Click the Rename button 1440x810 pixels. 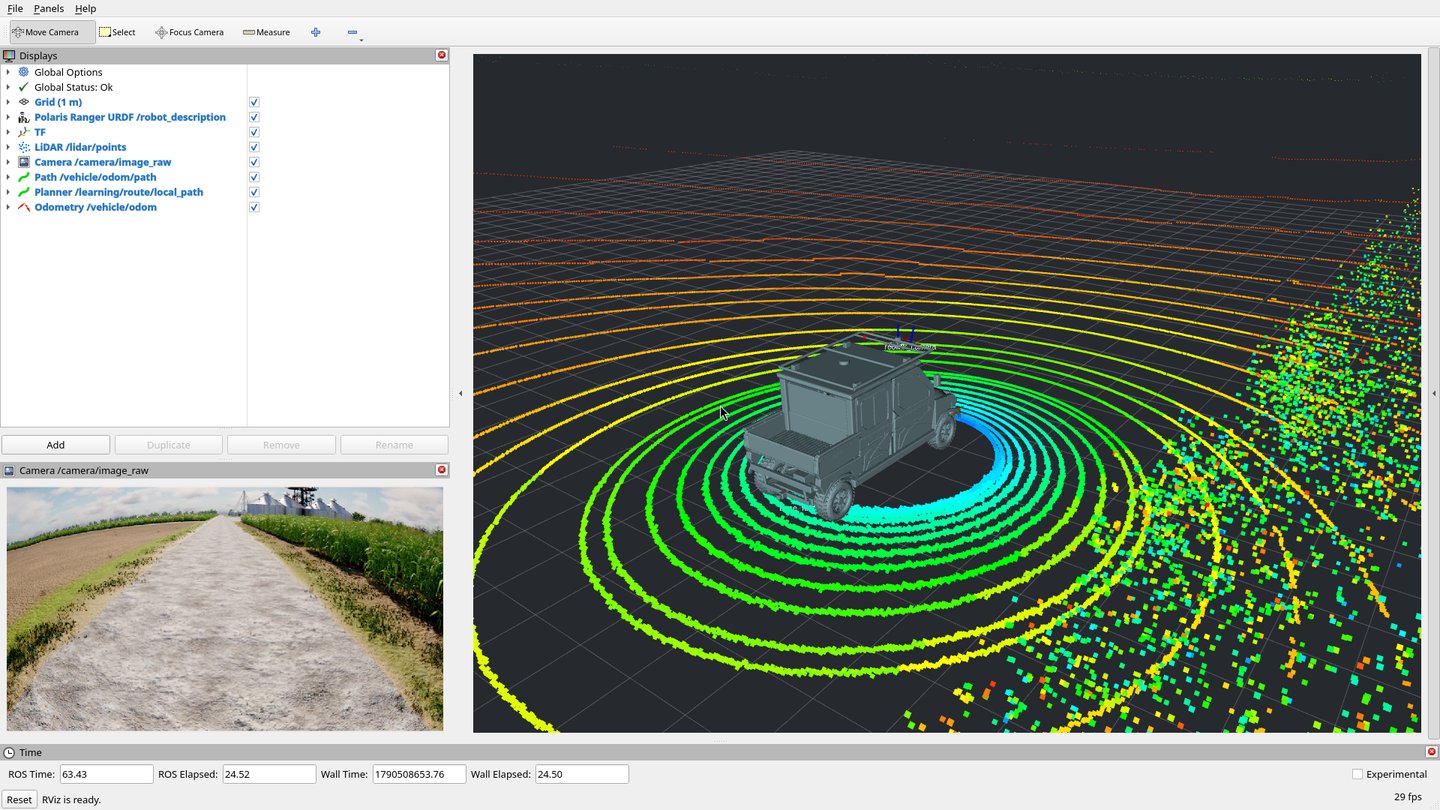tap(394, 445)
